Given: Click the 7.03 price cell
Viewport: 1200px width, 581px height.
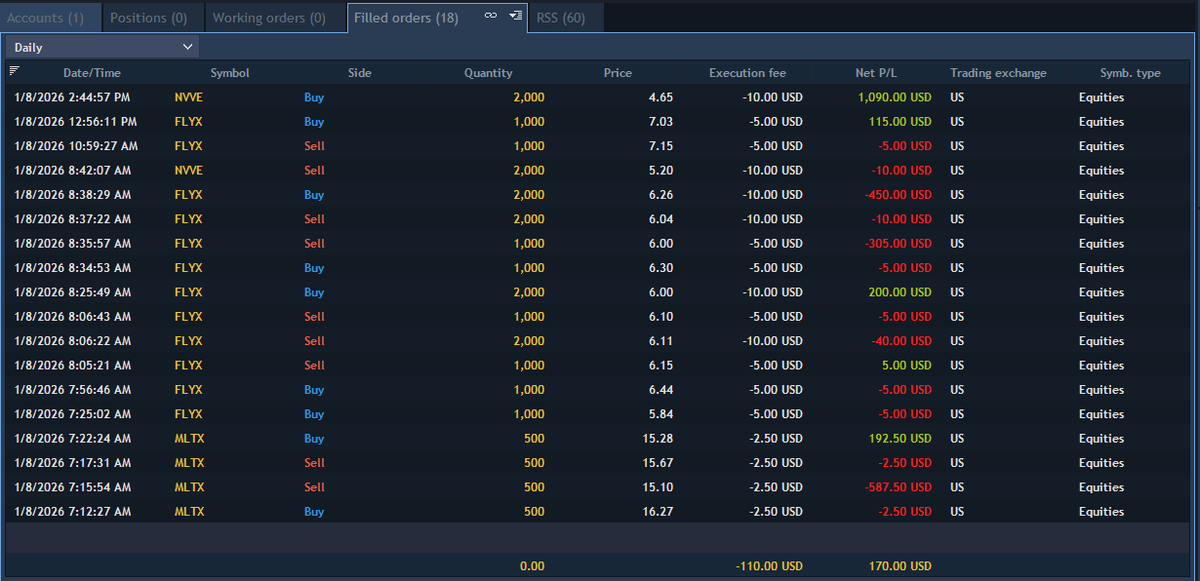Looking at the screenshot, I should click(x=660, y=122).
